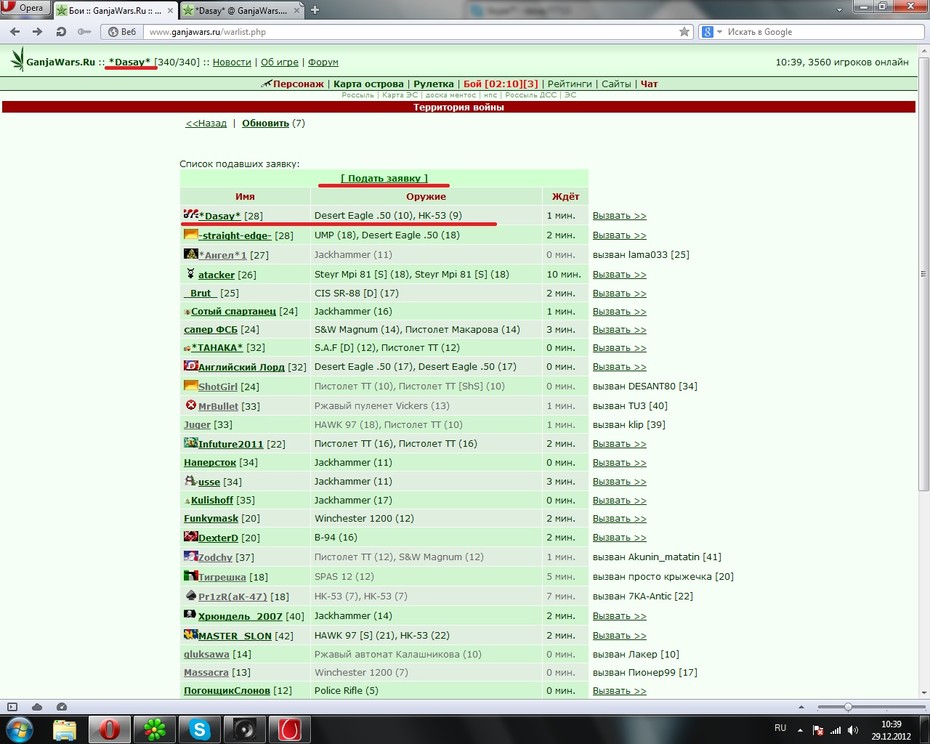The width and height of the screenshot is (930, 744).
Task: Click clan icon beside Тигрешка
Action: point(190,576)
